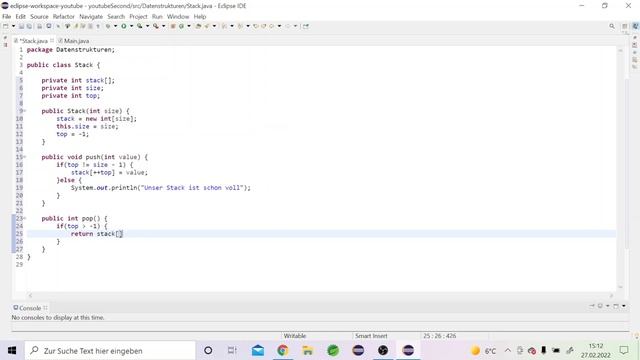
Task: Click the New Java Class icon
Action: click(181, 26)
